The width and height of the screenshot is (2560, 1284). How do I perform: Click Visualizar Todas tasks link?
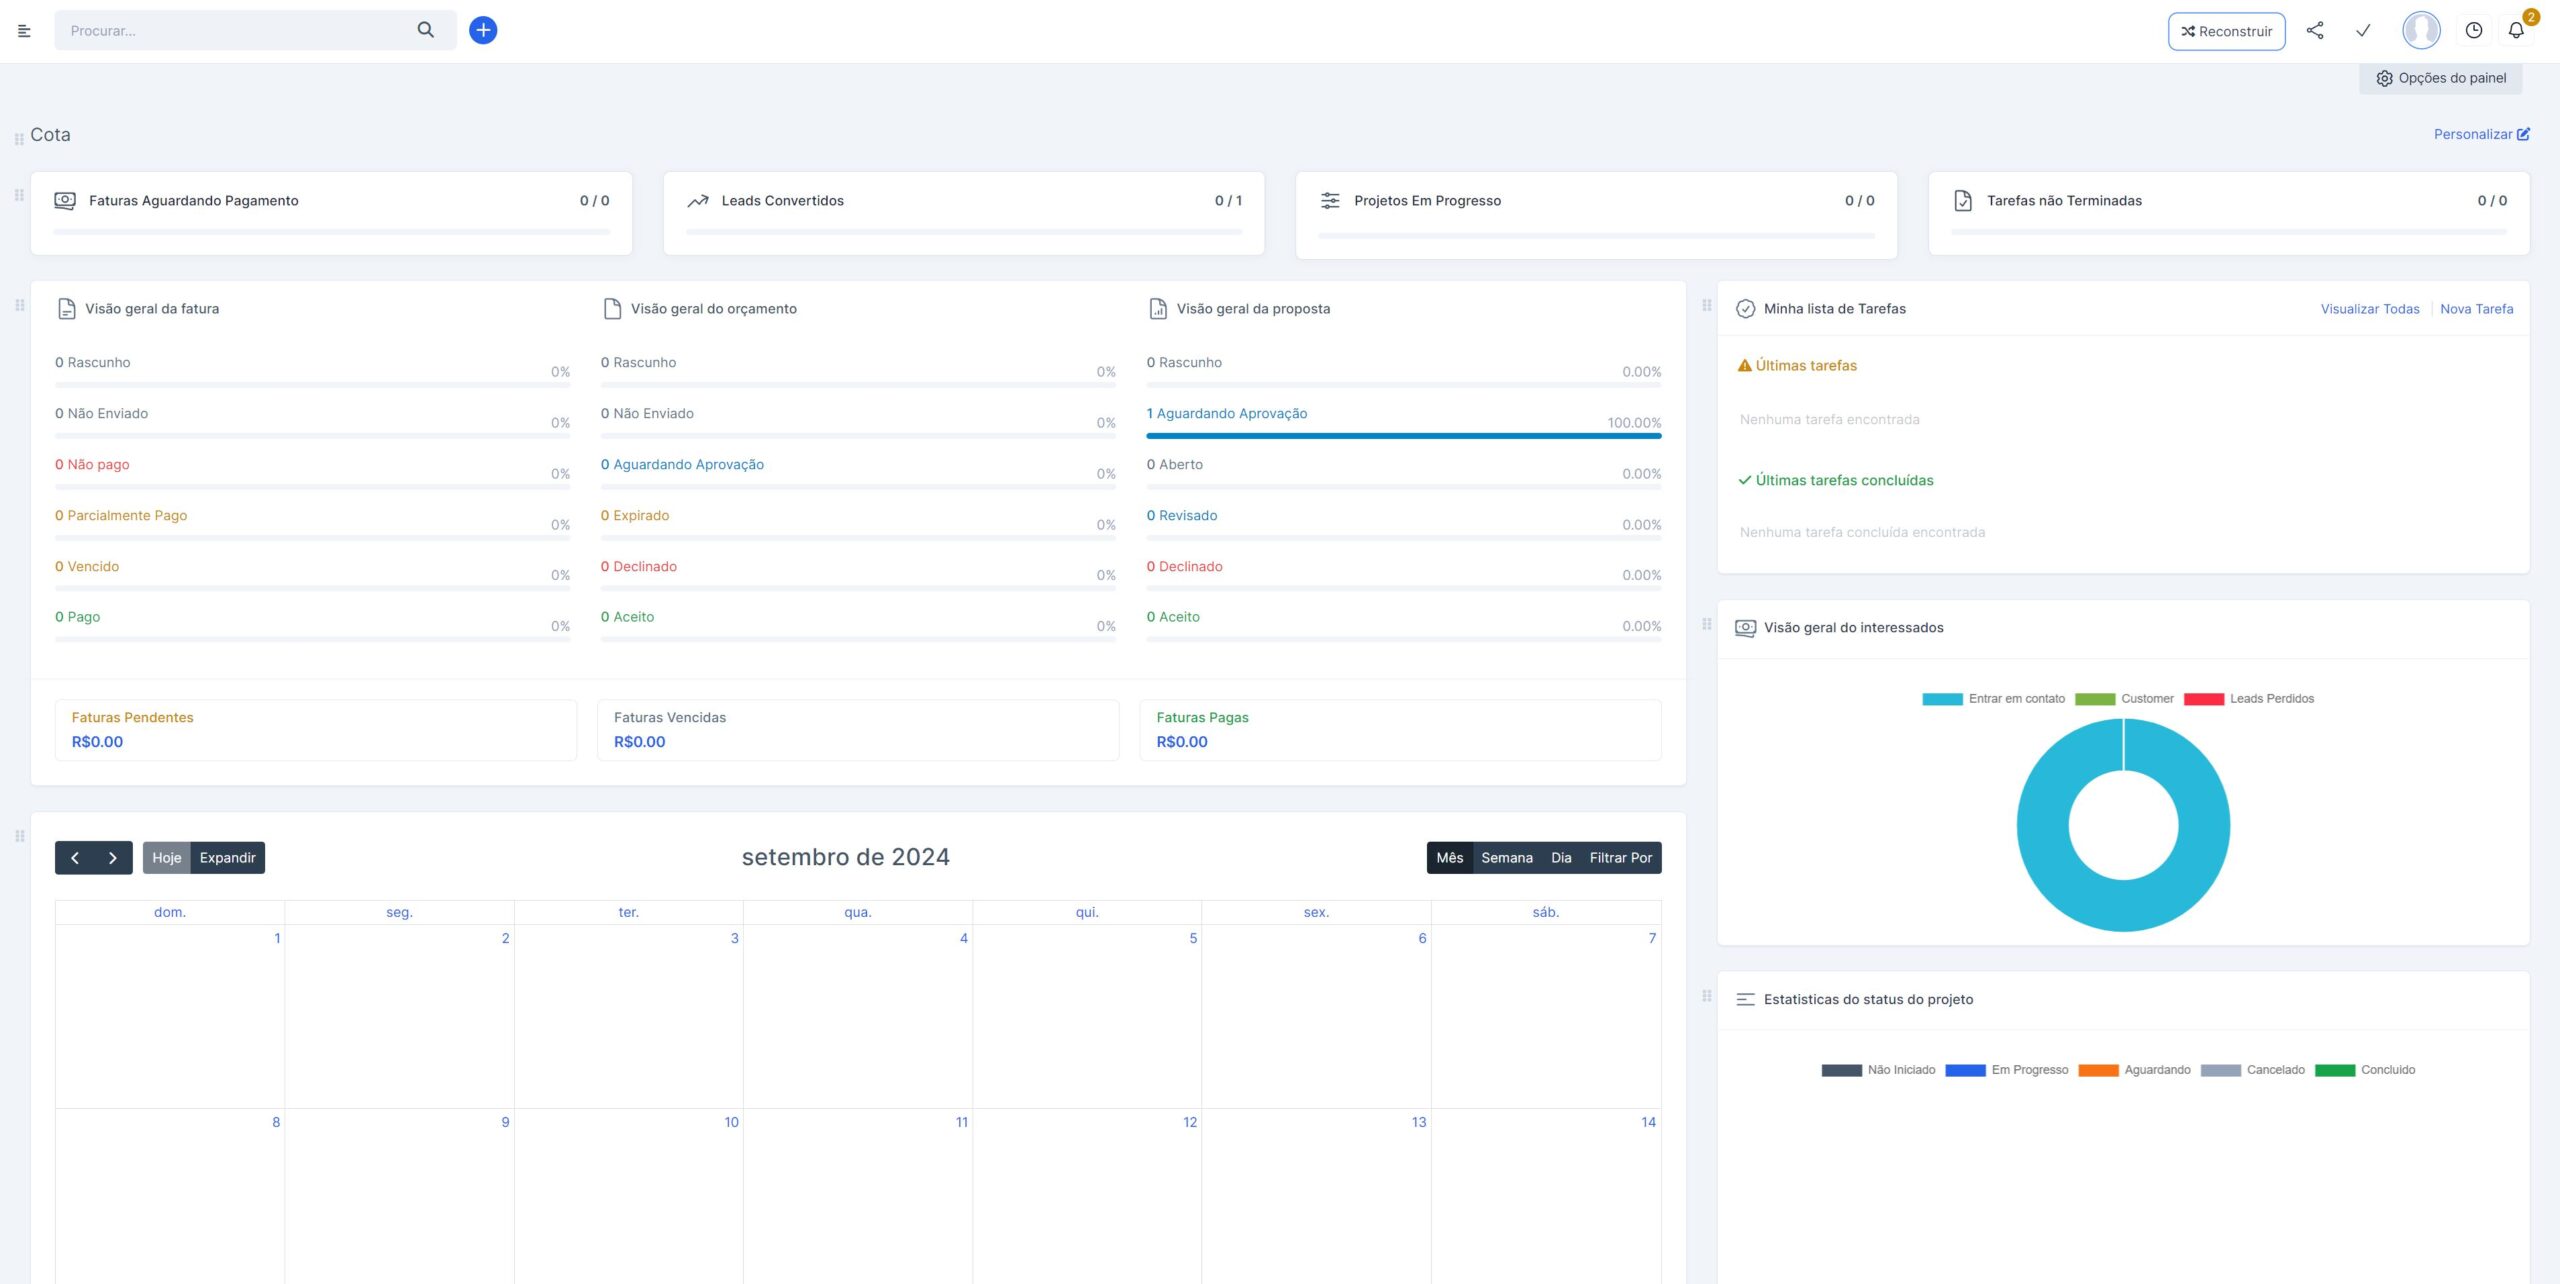(2370, 309)
